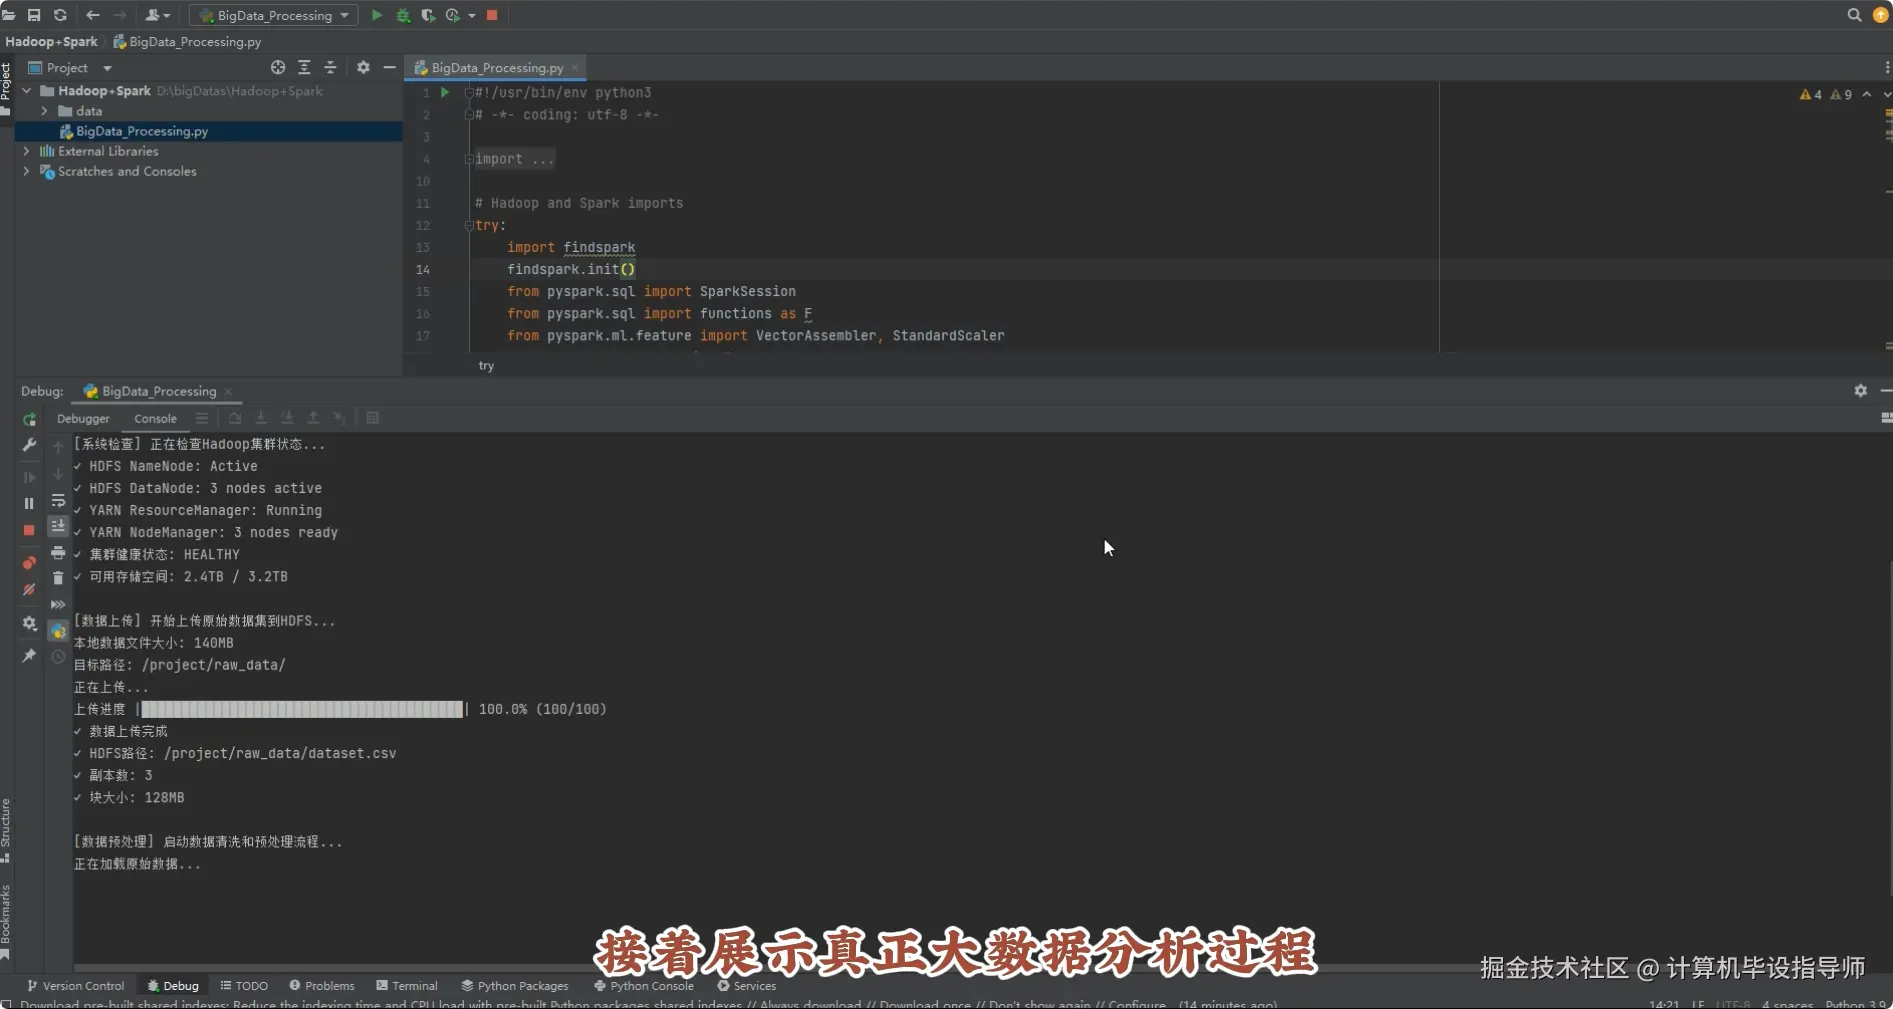Run BigData_Processing with the green play icon
This screenshot has height=1009, width=1893.
pos(377,15)
